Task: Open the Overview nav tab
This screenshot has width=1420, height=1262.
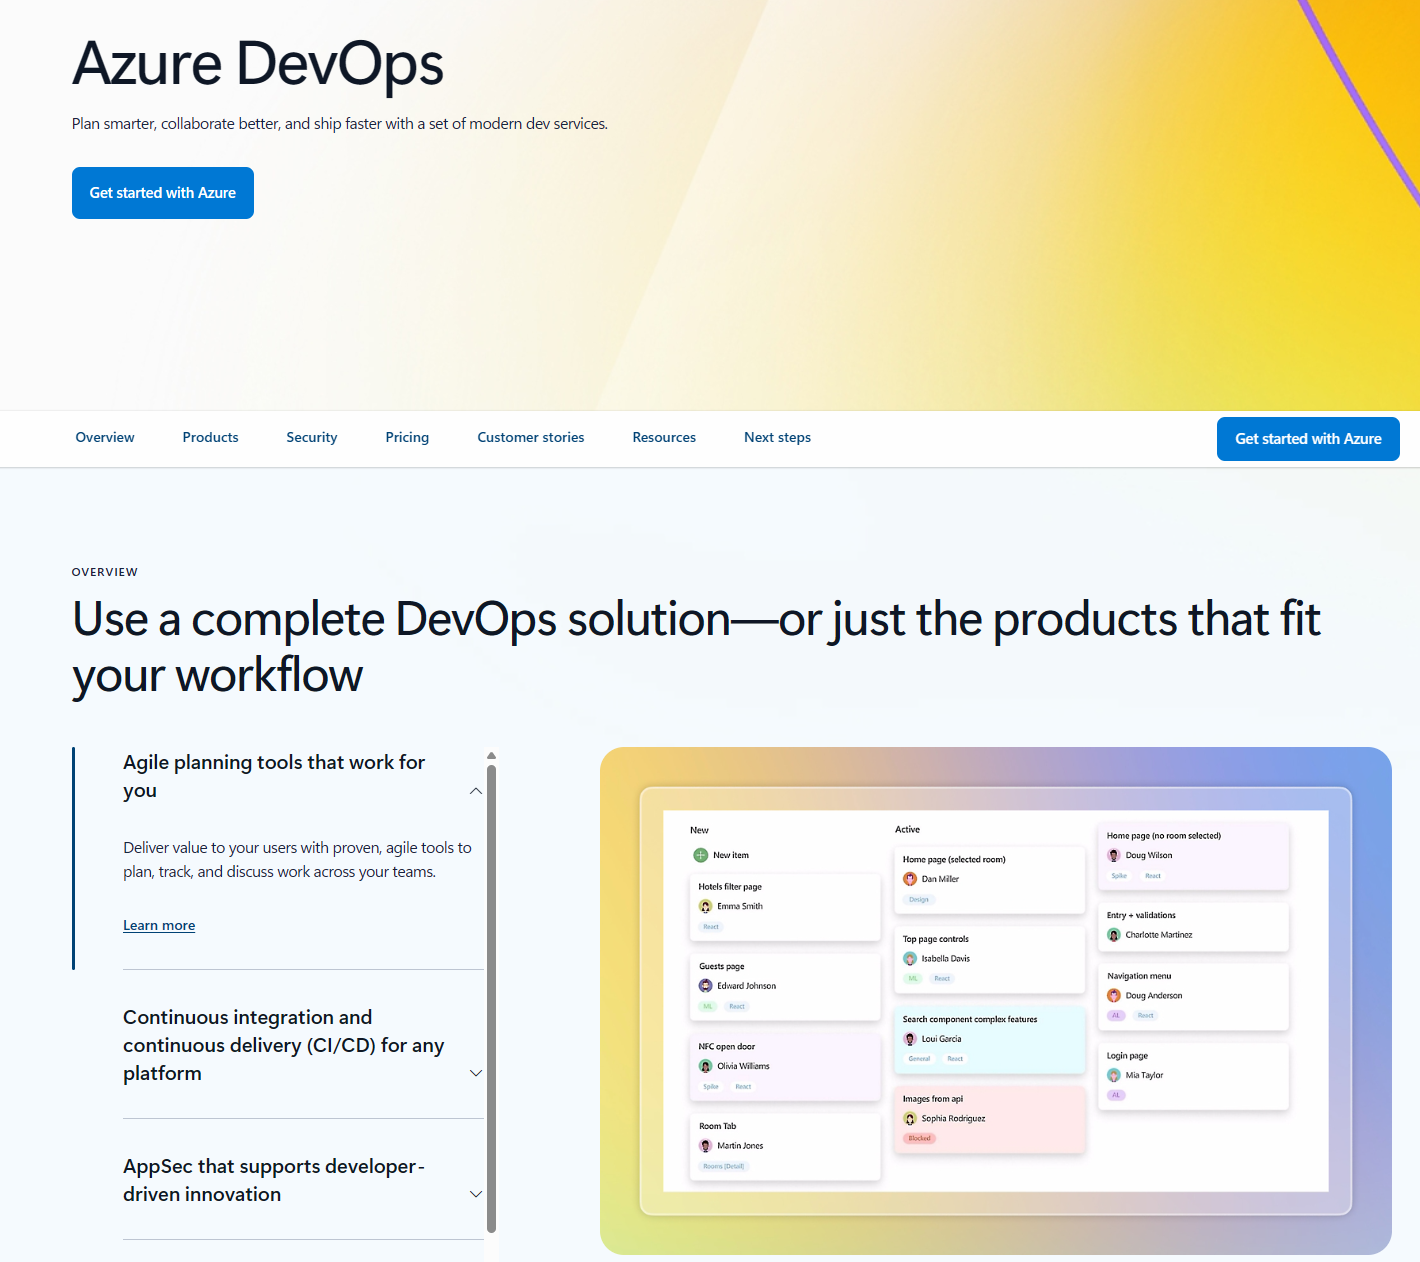Action: click(105, 437)
